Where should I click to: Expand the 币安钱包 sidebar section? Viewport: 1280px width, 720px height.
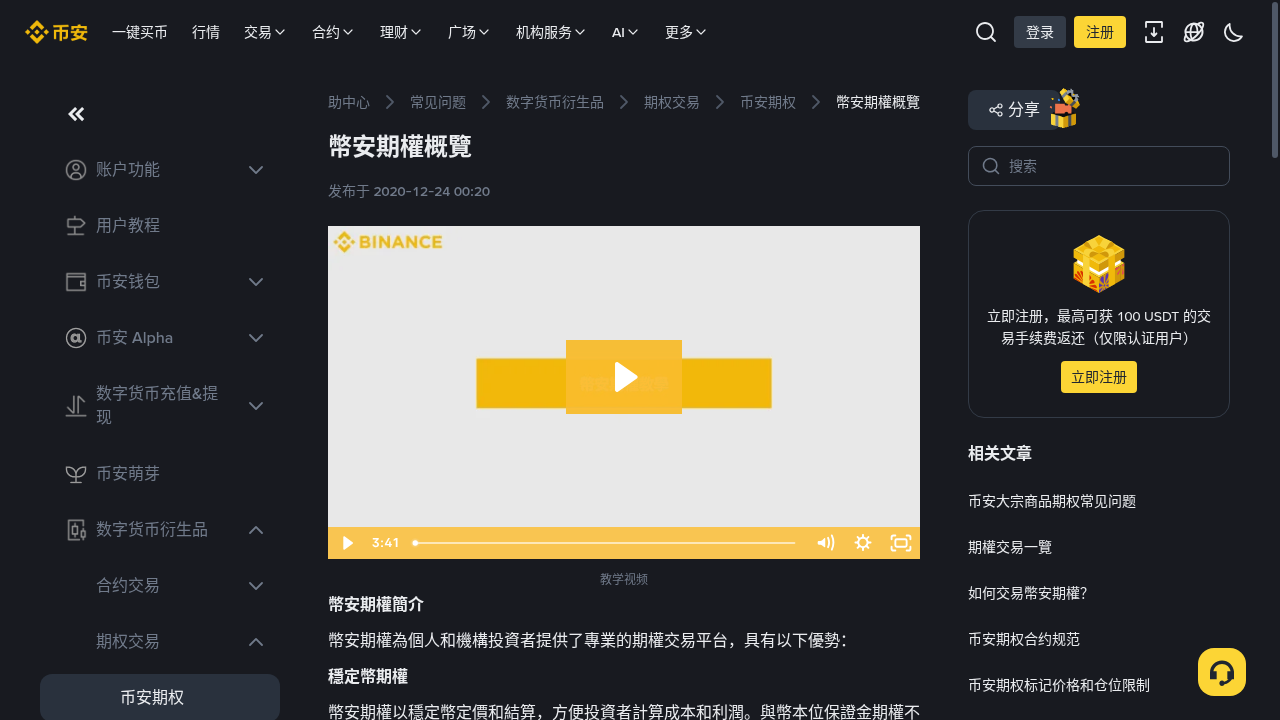pyautogui.click(x=256, y=282)
